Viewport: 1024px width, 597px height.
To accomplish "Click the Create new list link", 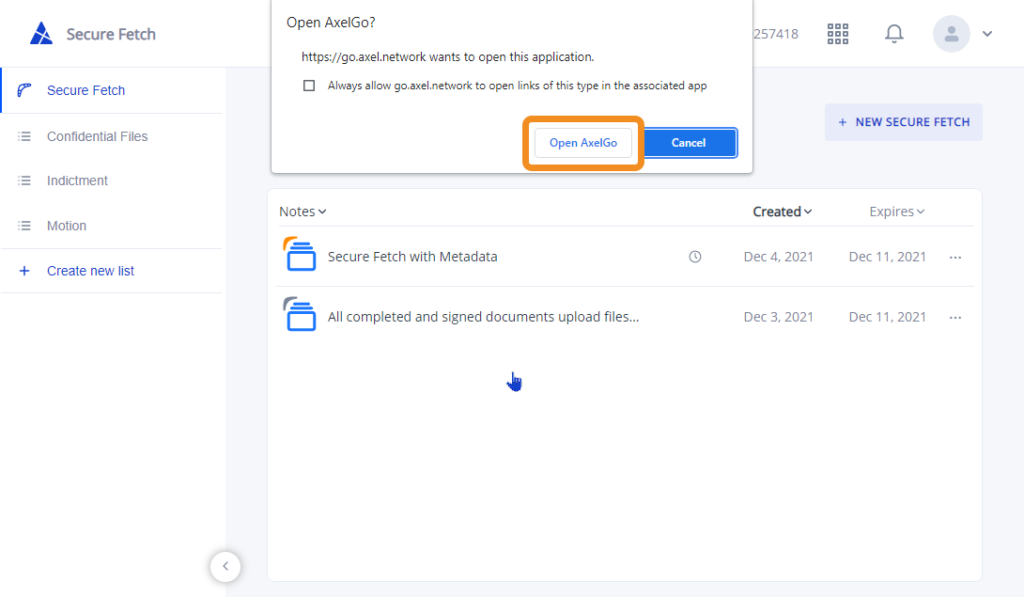I will 90,271.
